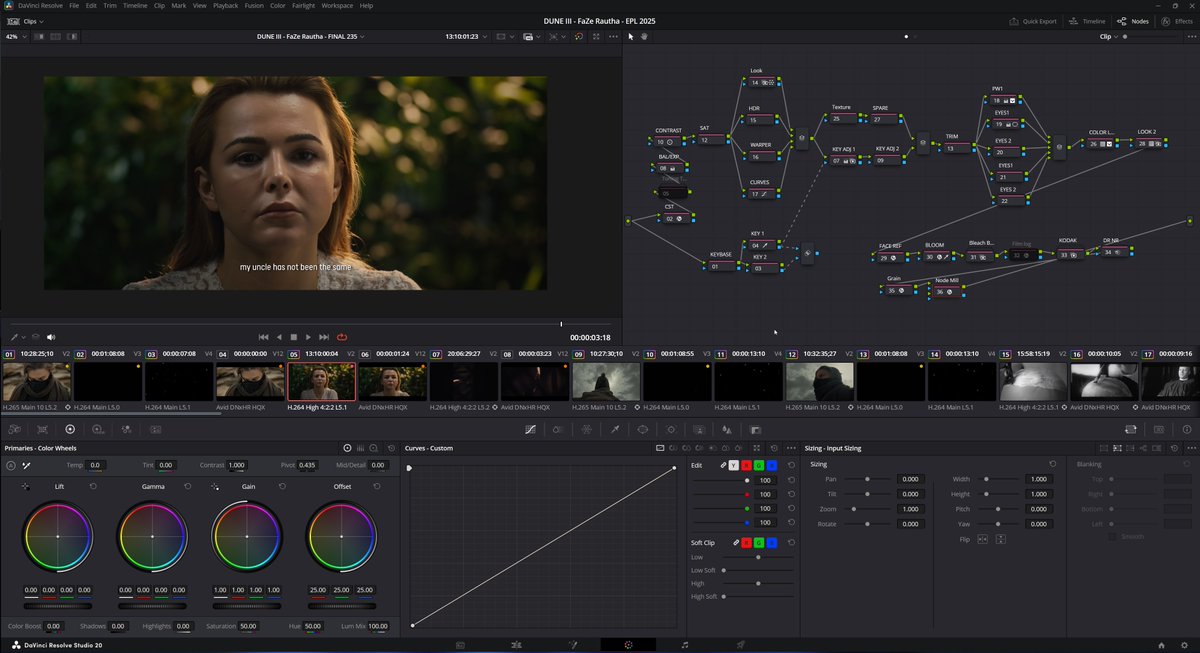
Task: Click the Saturation value field
Action: pyautogui.click(x=247, y=626)
